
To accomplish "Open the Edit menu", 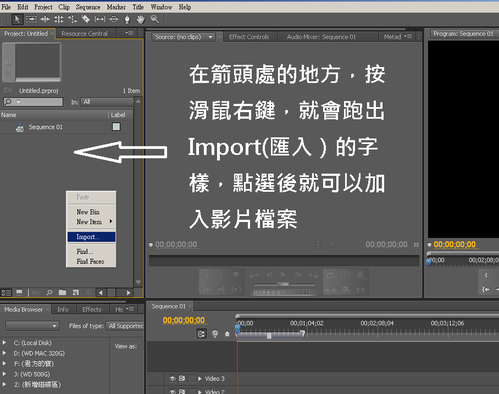I will [x=23, y=7].
